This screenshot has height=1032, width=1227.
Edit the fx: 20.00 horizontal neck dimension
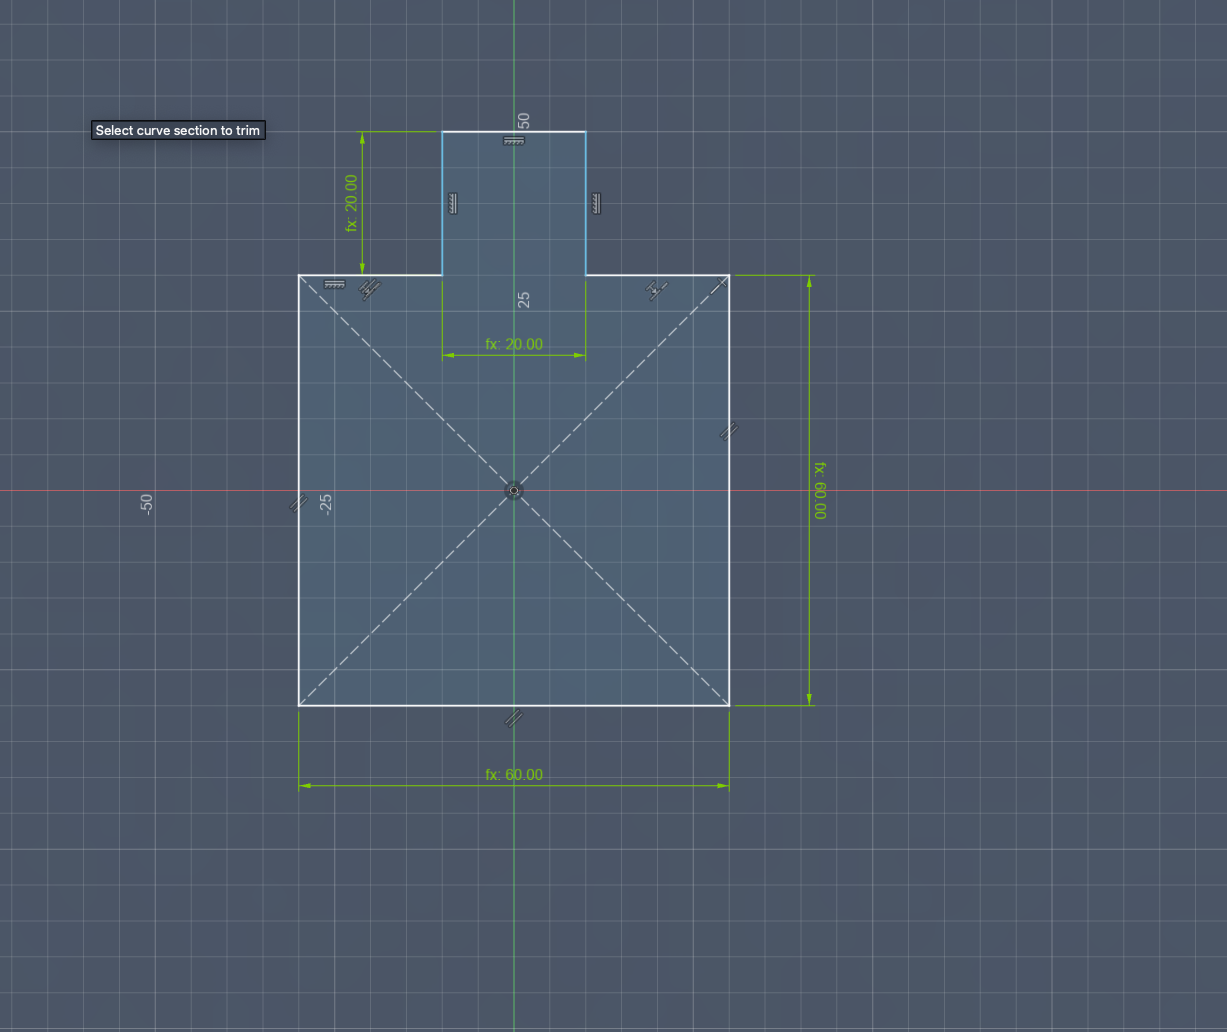point(513,344)
